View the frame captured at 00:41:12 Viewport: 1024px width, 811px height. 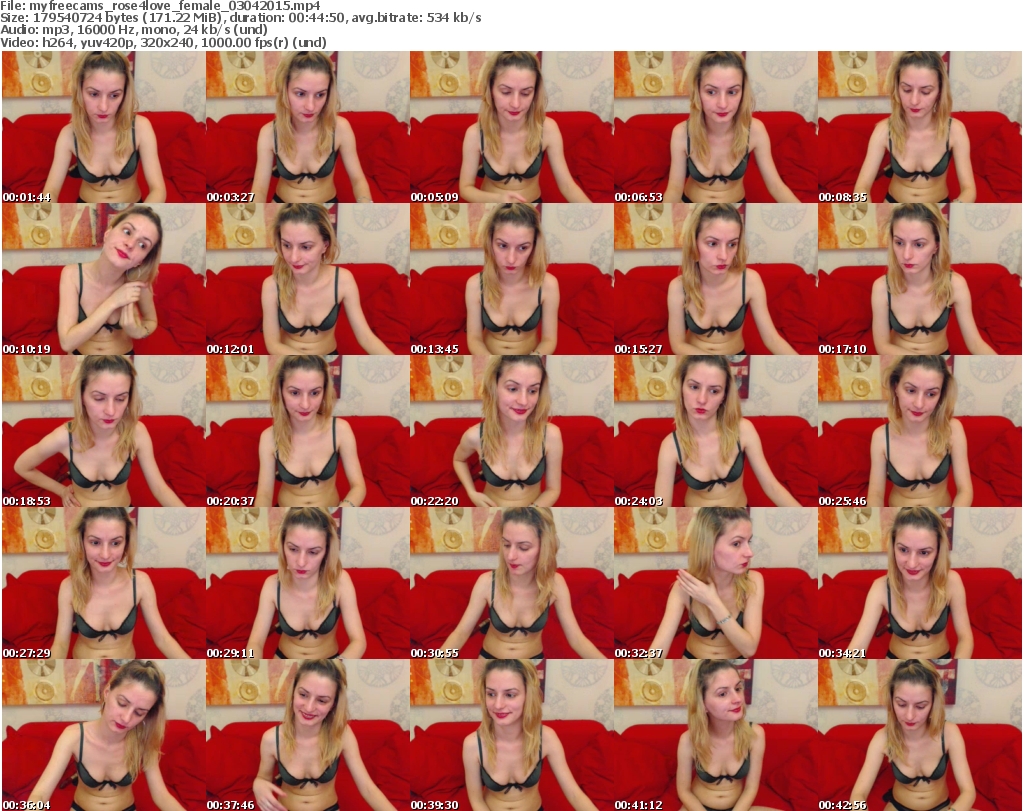[x=716, y=735]
